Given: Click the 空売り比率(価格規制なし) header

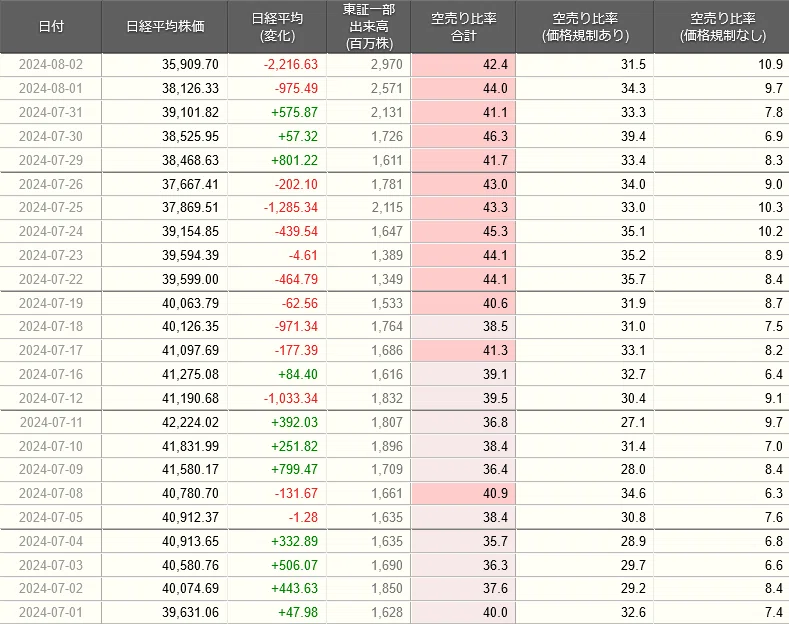Looking at the screenshot, I should pyautogui.click(x=722, y=26).
